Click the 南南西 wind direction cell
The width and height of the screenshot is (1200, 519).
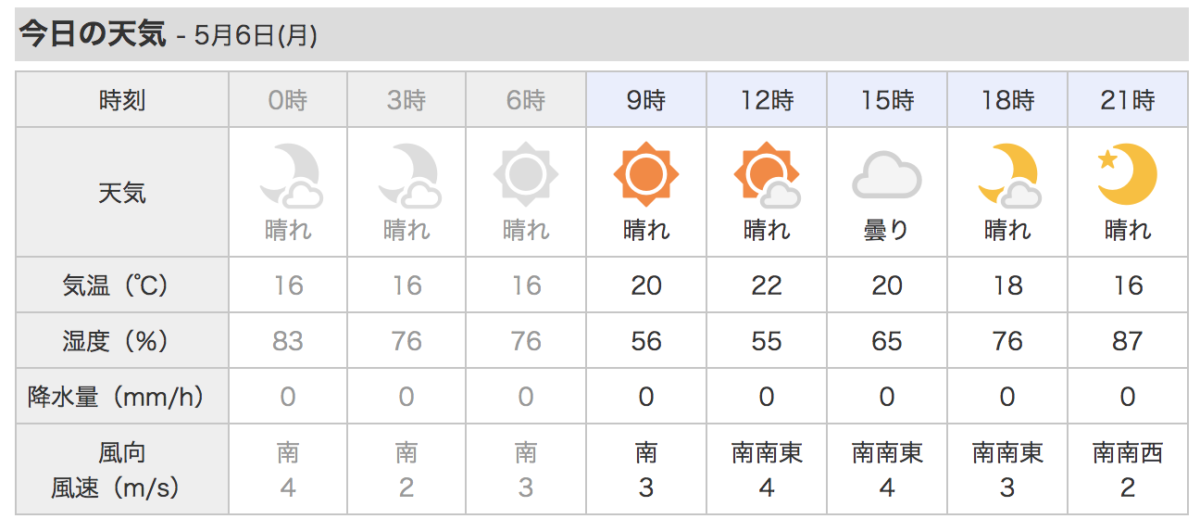(1128, 454)
